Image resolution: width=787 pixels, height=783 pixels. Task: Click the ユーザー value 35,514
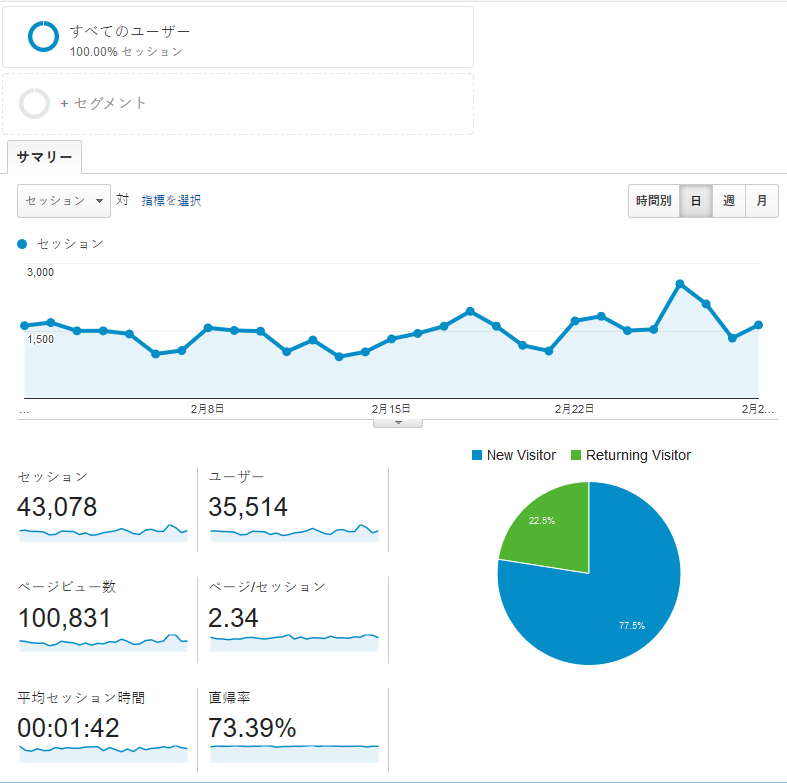pos(248,507)
